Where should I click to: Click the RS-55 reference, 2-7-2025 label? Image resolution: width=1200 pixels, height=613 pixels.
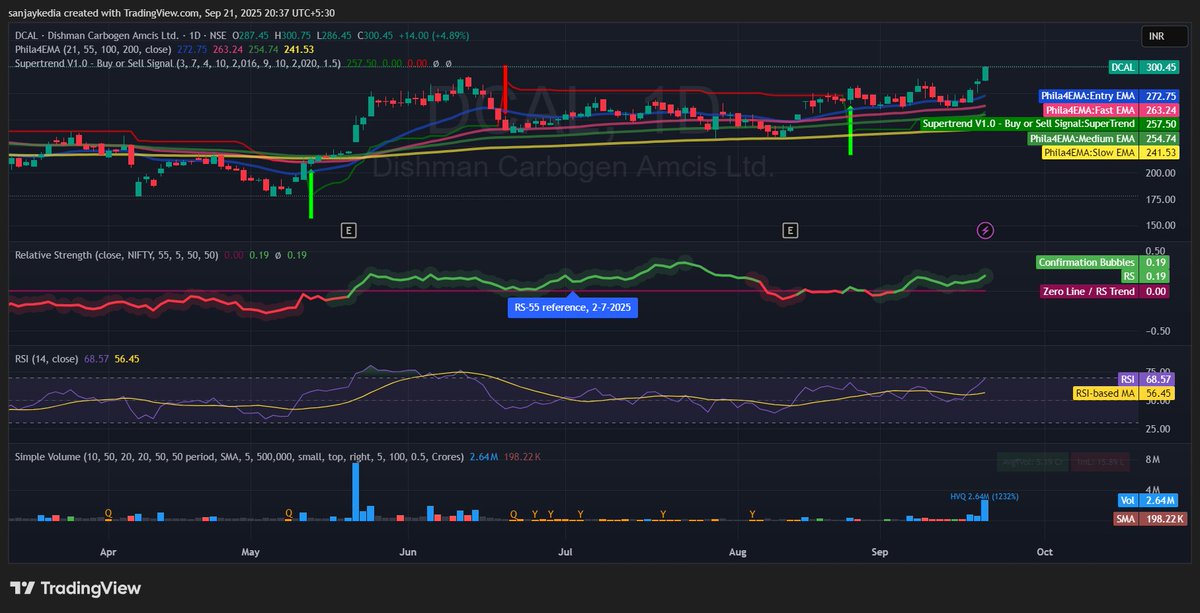(x=572, y=308)
